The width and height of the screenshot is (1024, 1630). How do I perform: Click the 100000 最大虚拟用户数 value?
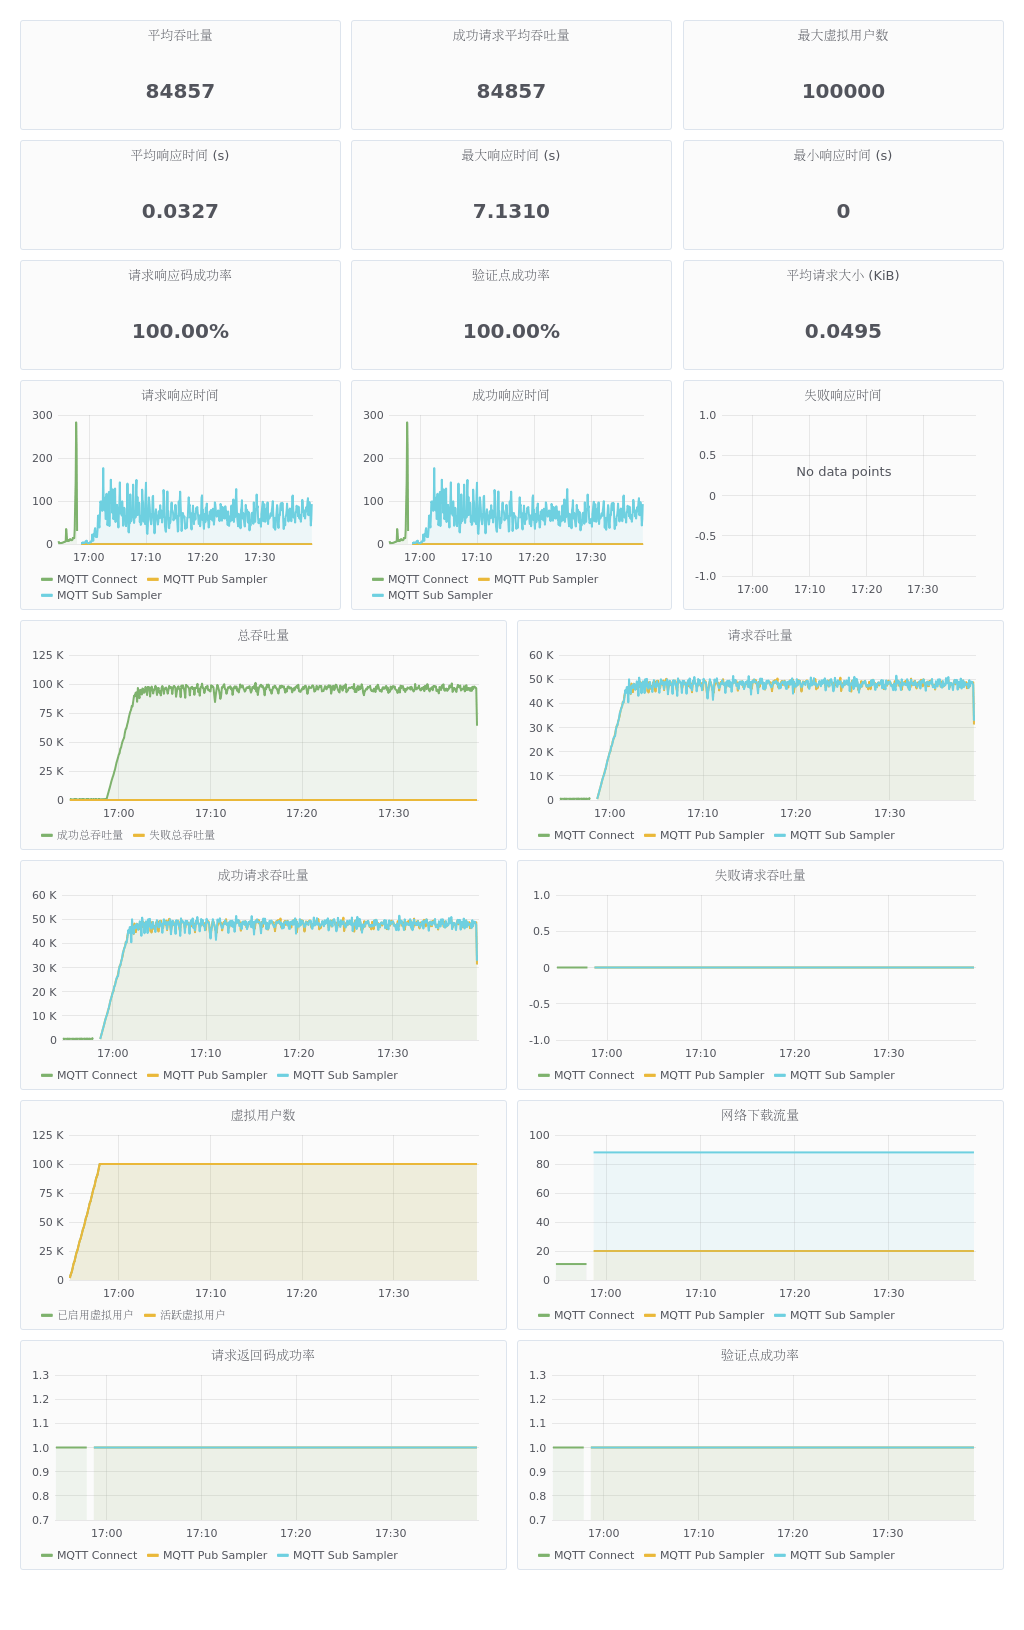coord(843,91)
